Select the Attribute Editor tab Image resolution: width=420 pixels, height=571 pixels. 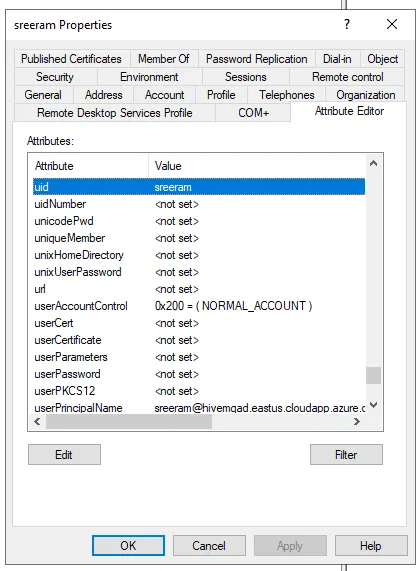coord(349,111)
